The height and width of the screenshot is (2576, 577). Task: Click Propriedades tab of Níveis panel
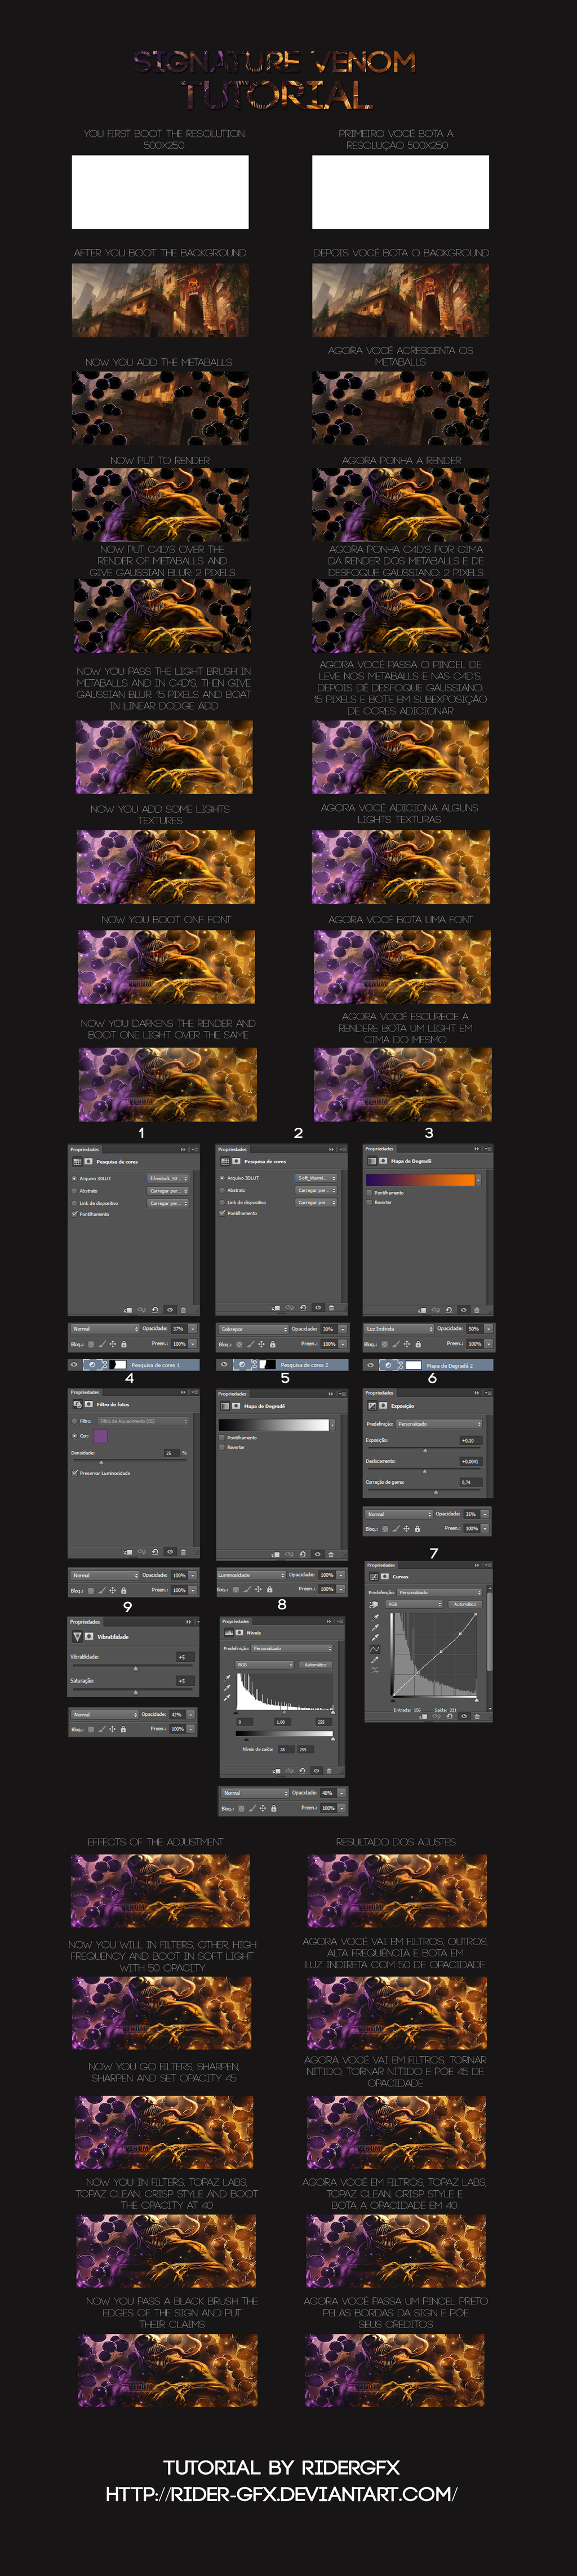click(x=236, y=1621)
